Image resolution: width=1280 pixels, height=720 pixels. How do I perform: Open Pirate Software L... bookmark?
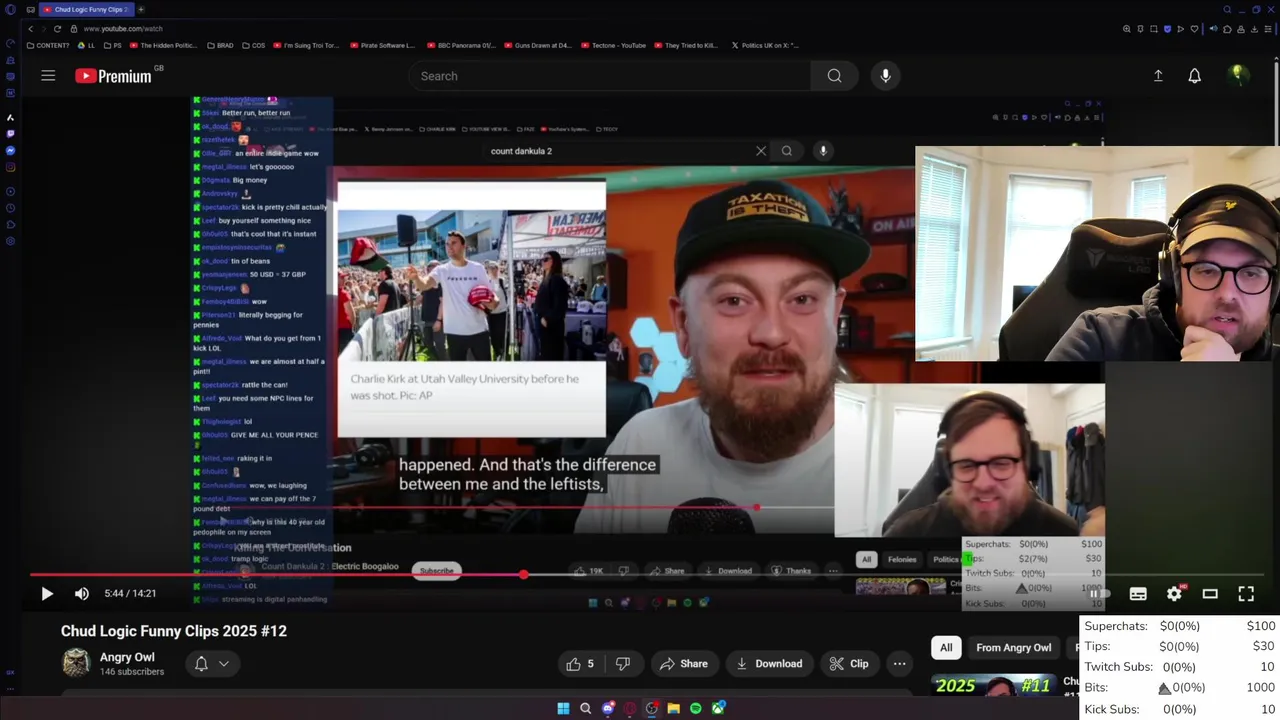382,45
